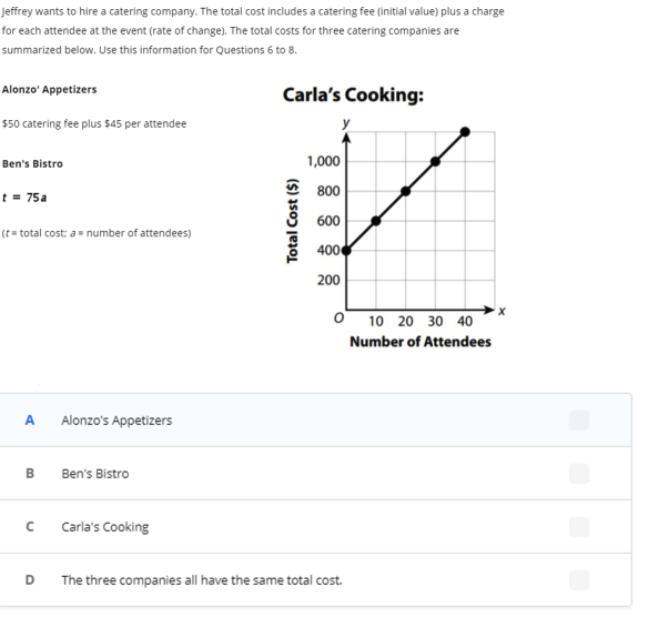Enable the checkbox on answer row D

point(578,580)
